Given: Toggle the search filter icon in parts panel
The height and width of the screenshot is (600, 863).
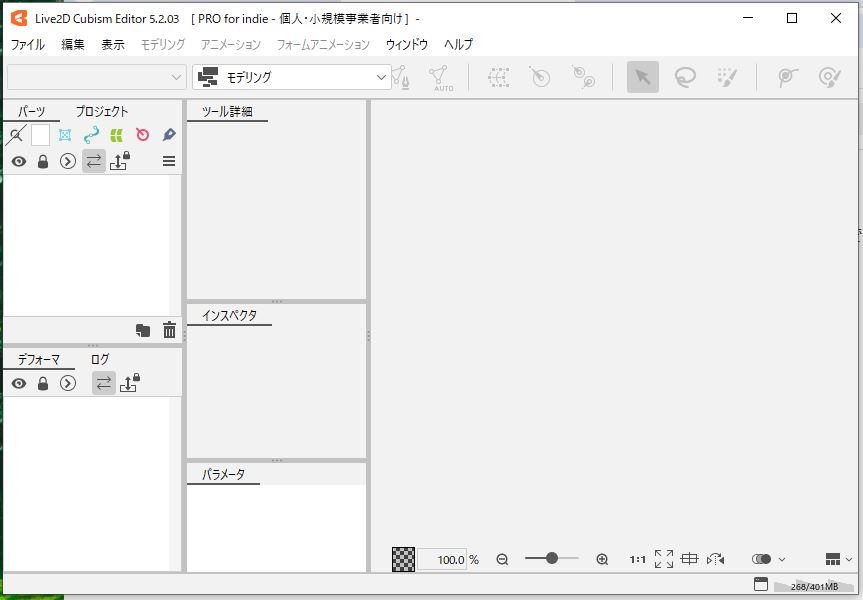Looking at the screenshot, I should coord(16,135).
